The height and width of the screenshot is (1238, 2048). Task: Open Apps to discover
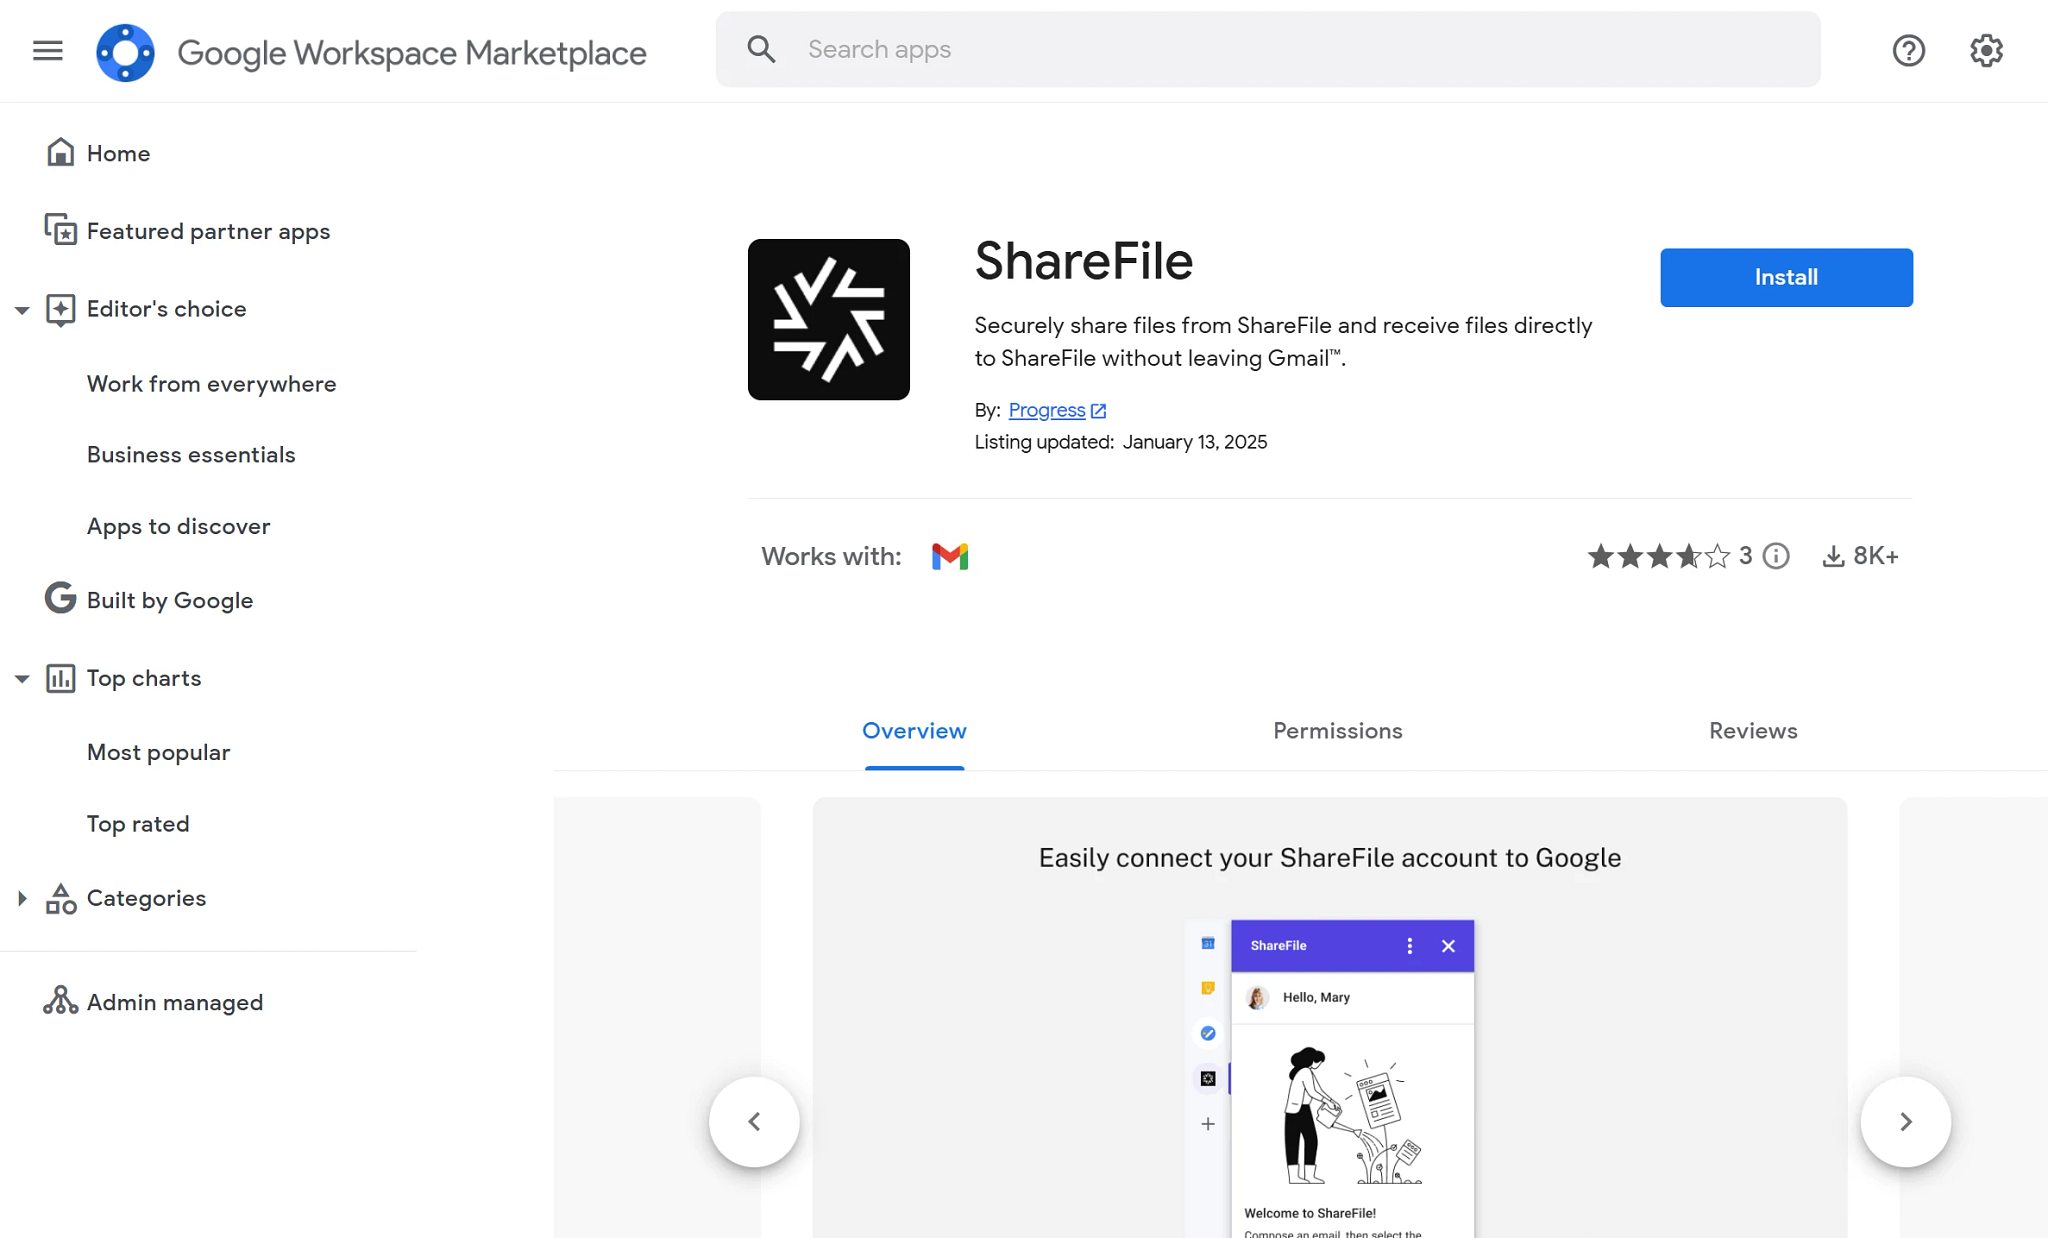point(178,526)
